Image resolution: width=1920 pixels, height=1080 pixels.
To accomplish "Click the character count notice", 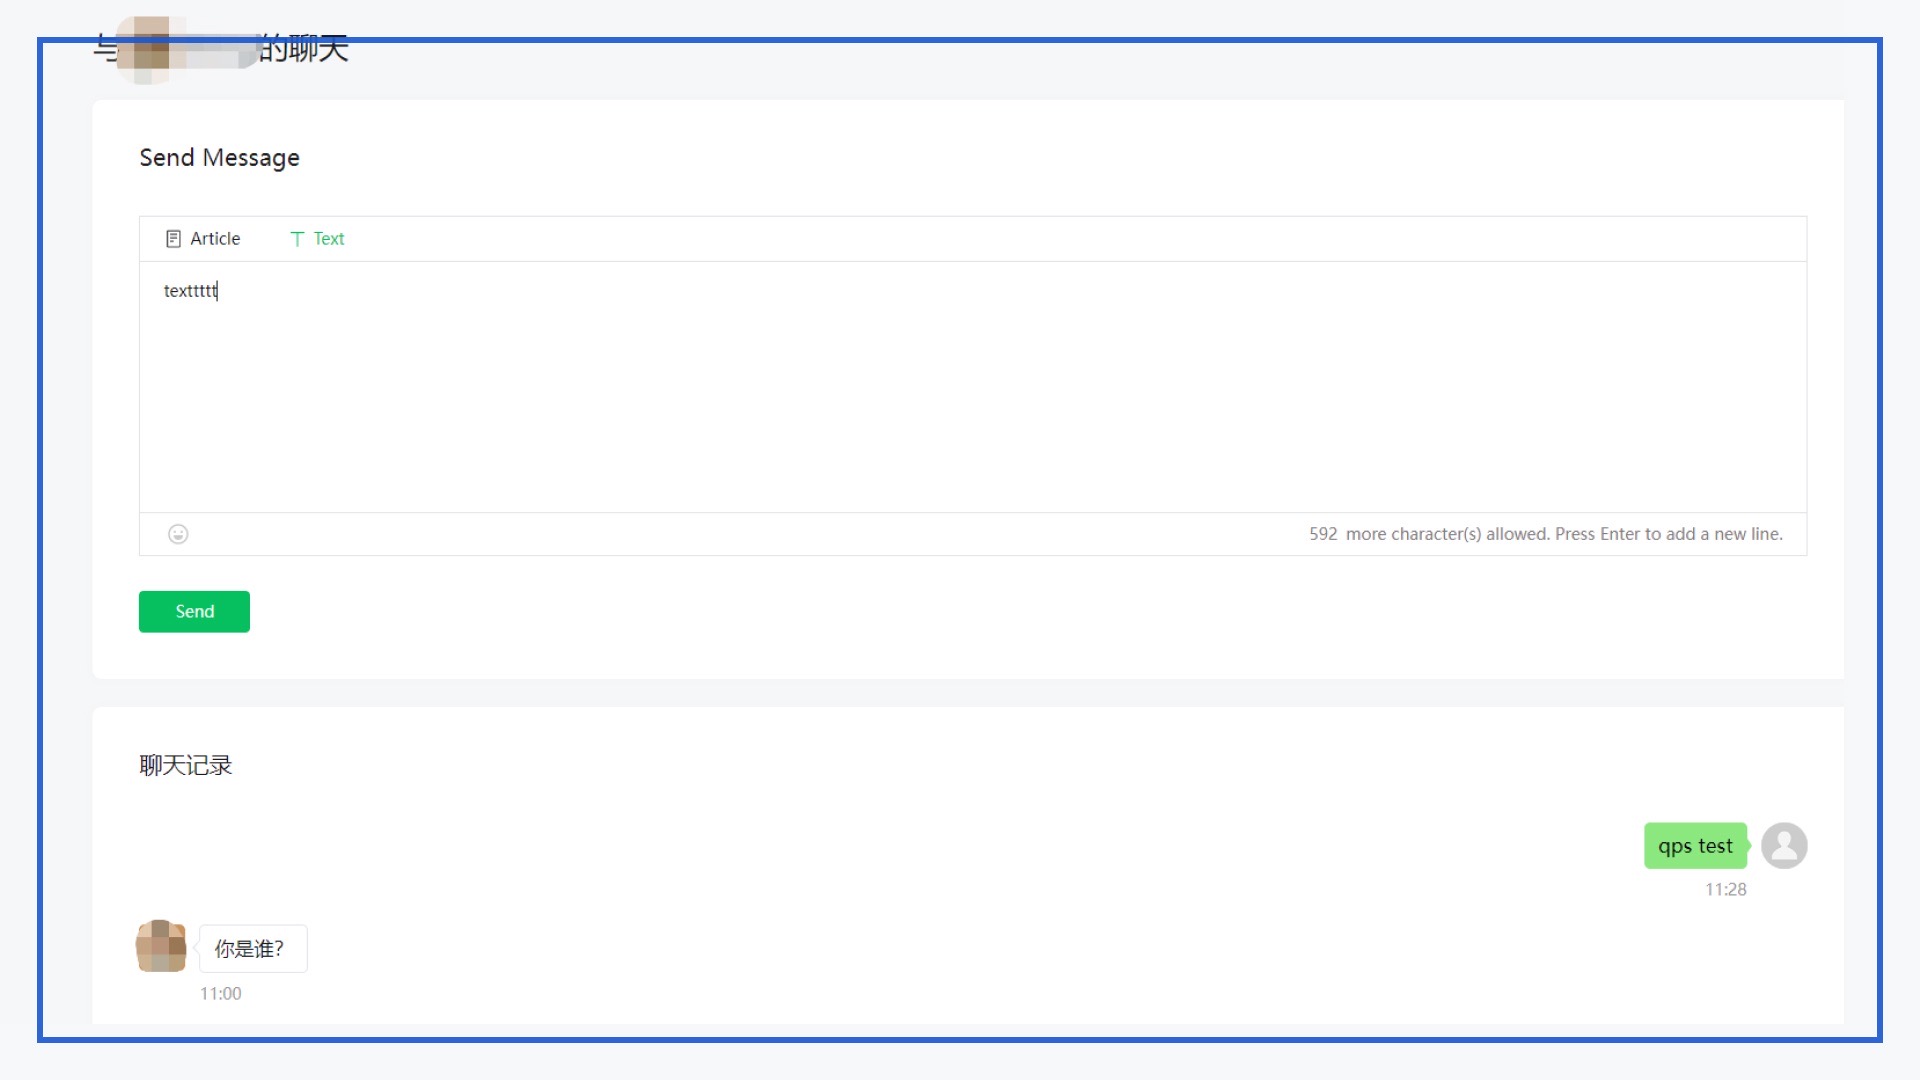I will tap(1546, 533).
